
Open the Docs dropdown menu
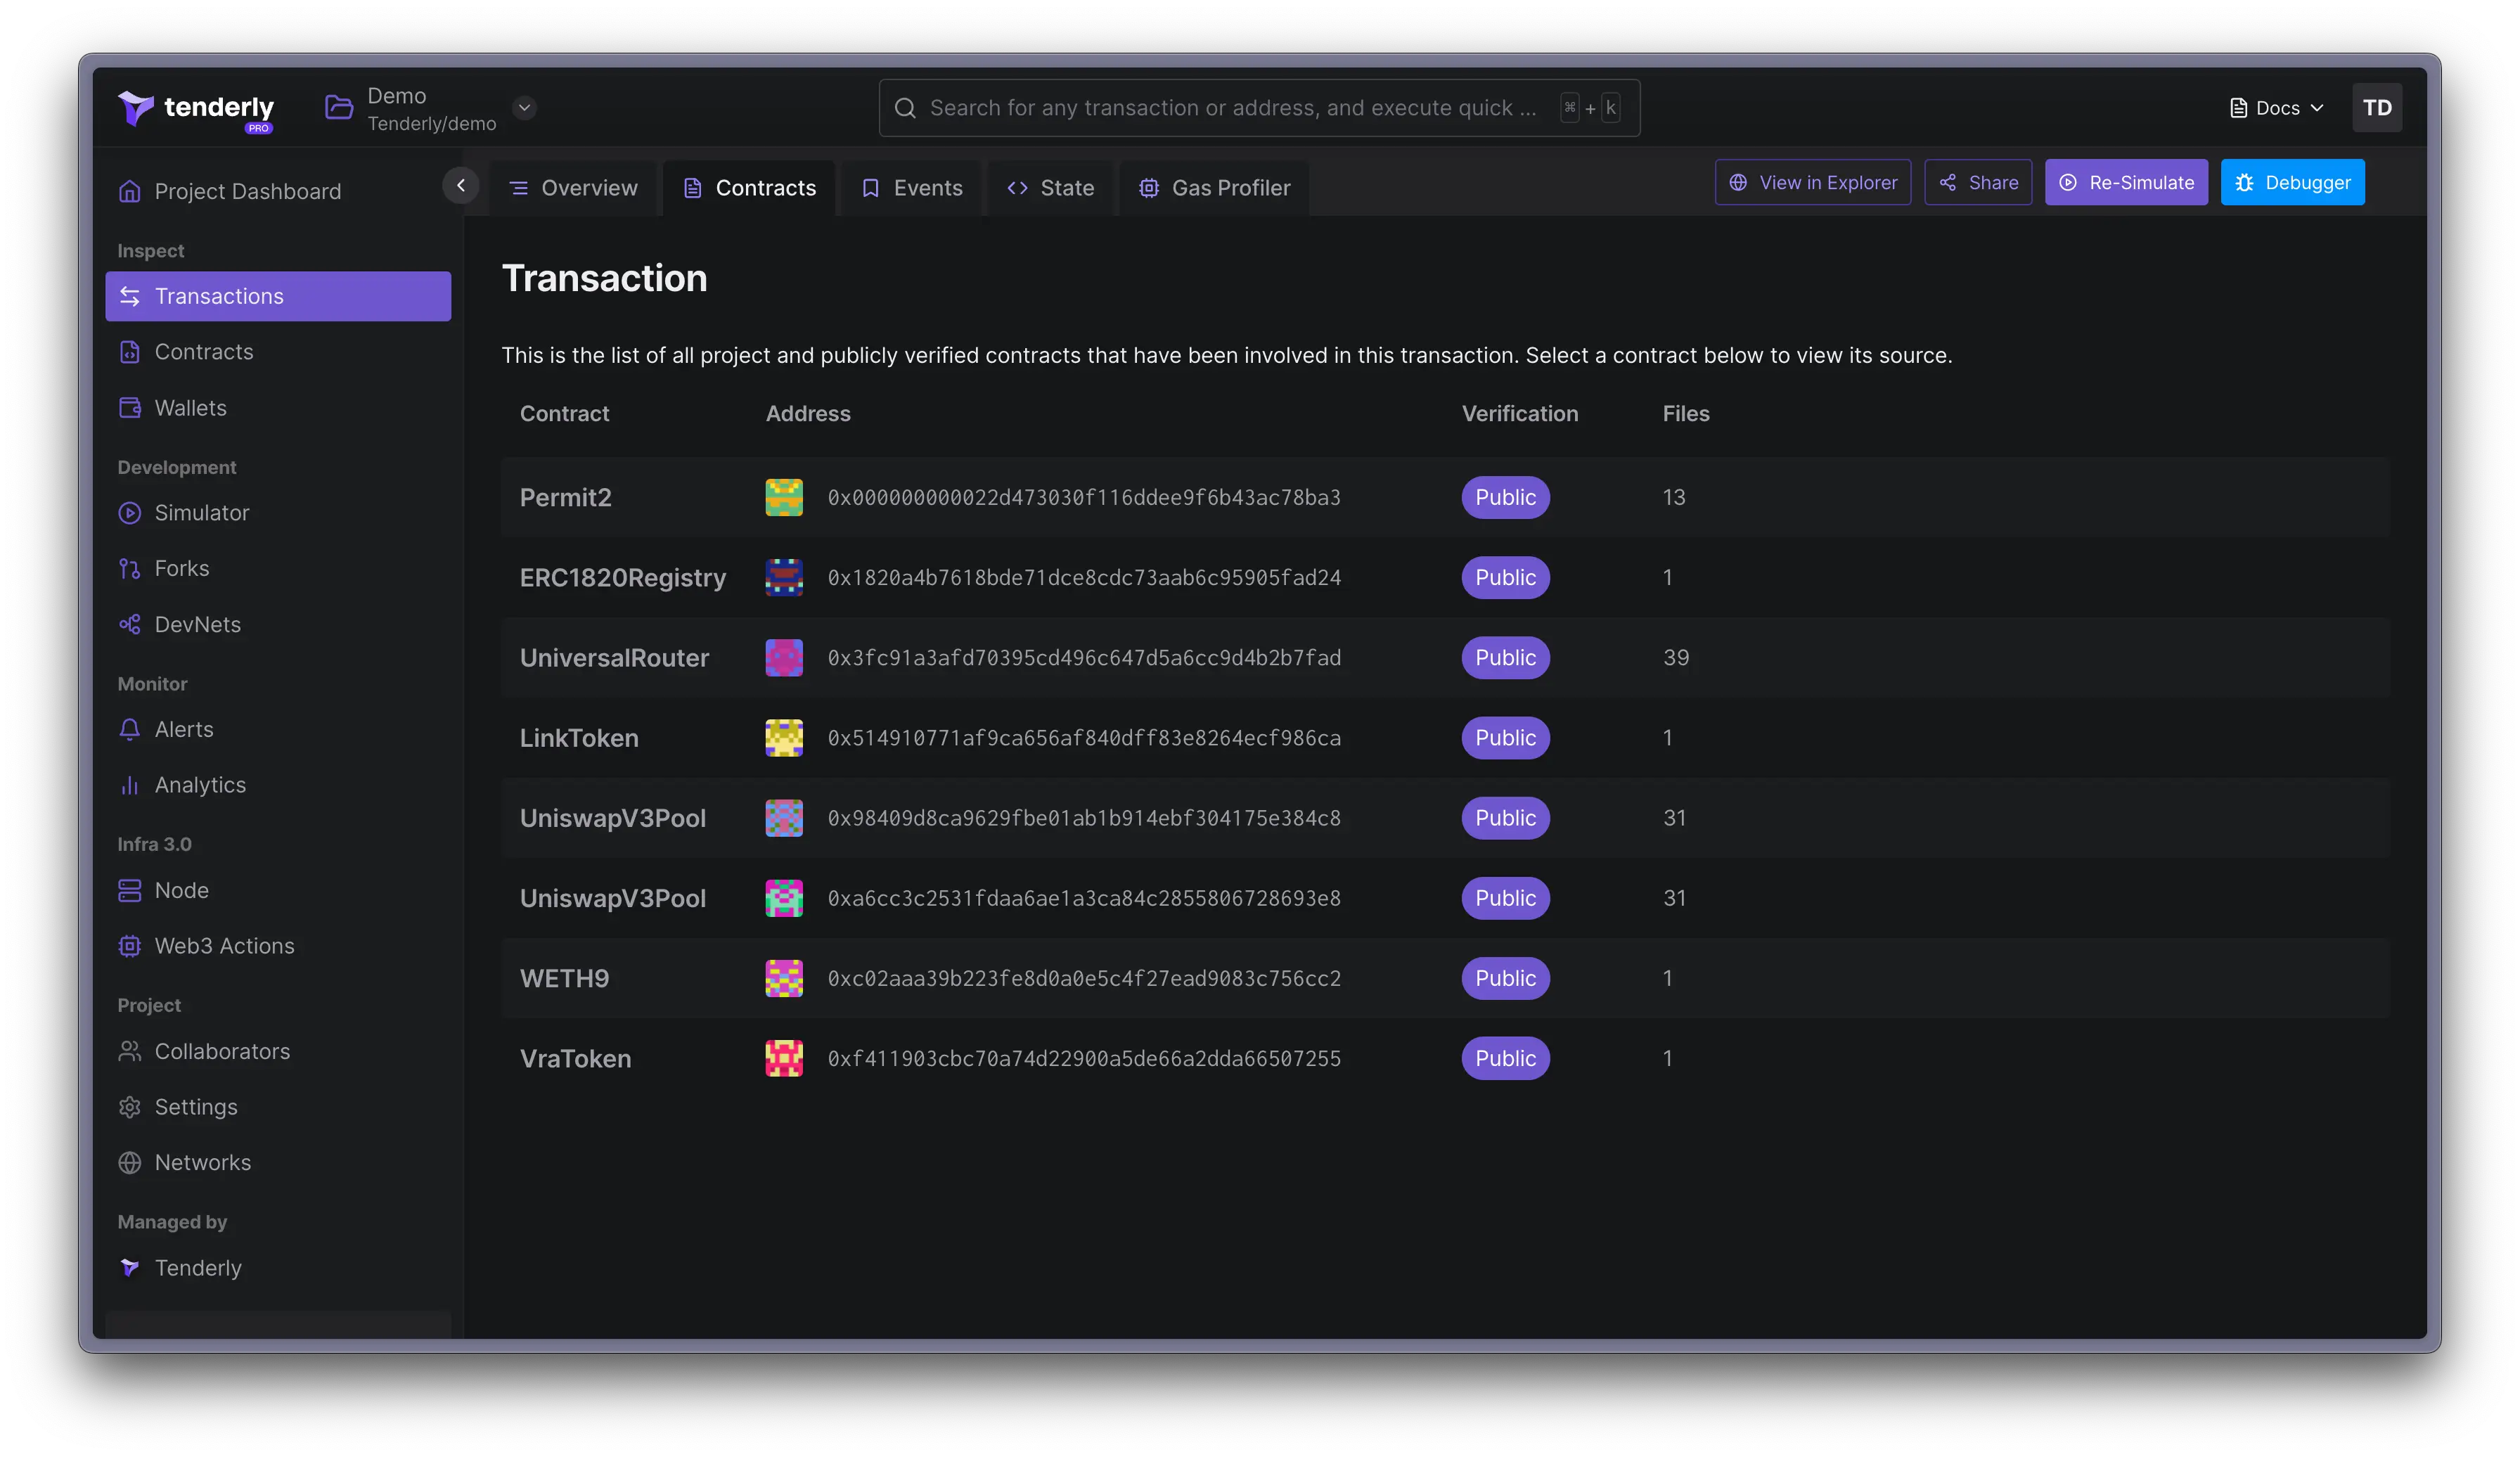tap(2277, 108)
